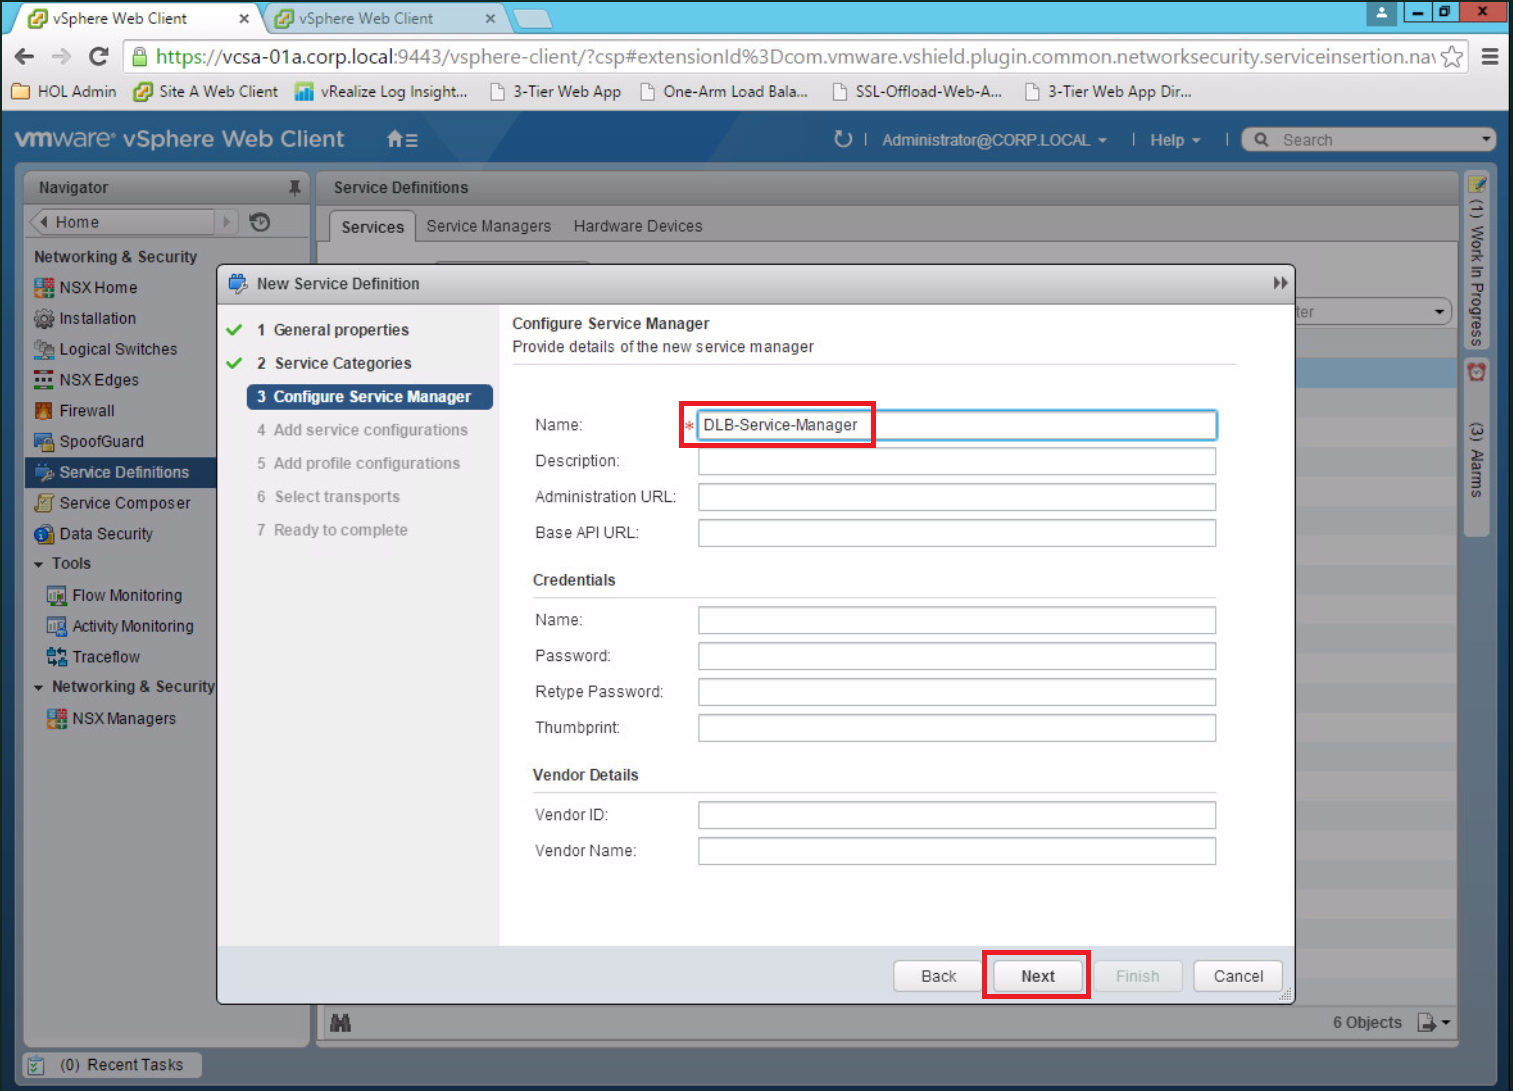
Task: Switch to the Service Managers tab
Action: [x=489, y=226]
